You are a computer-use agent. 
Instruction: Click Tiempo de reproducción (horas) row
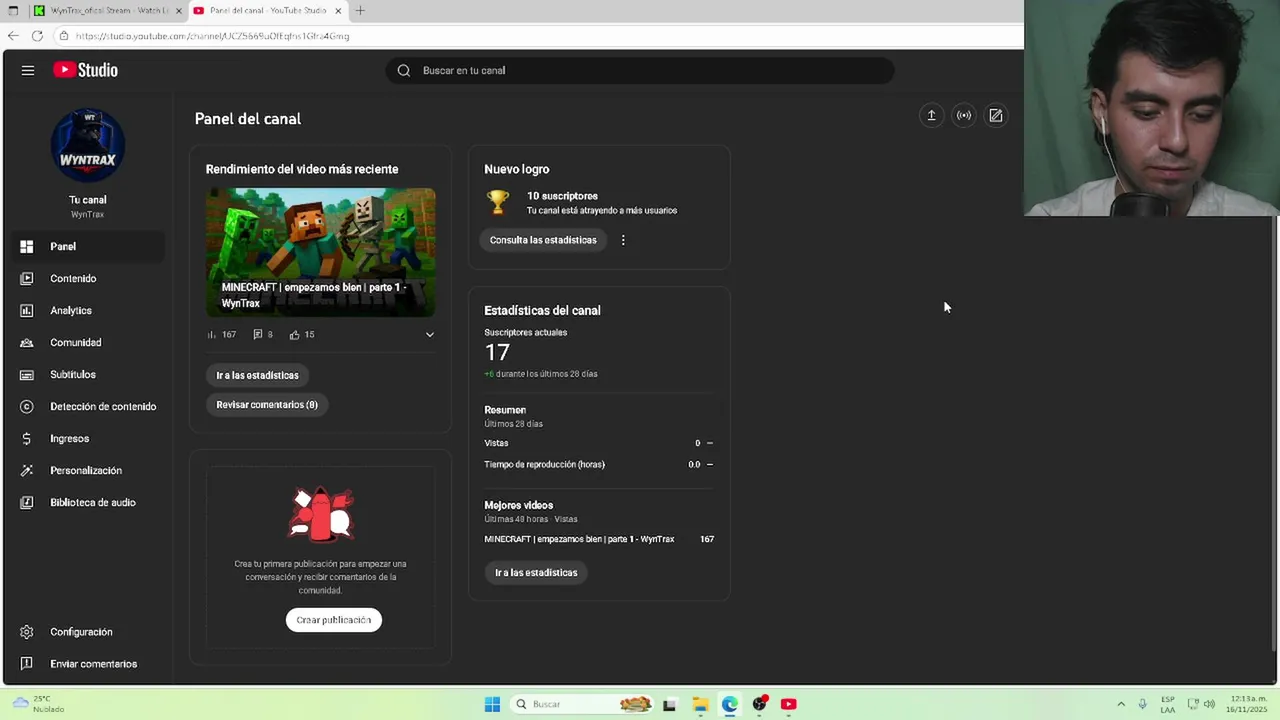(x=599, y=464)
